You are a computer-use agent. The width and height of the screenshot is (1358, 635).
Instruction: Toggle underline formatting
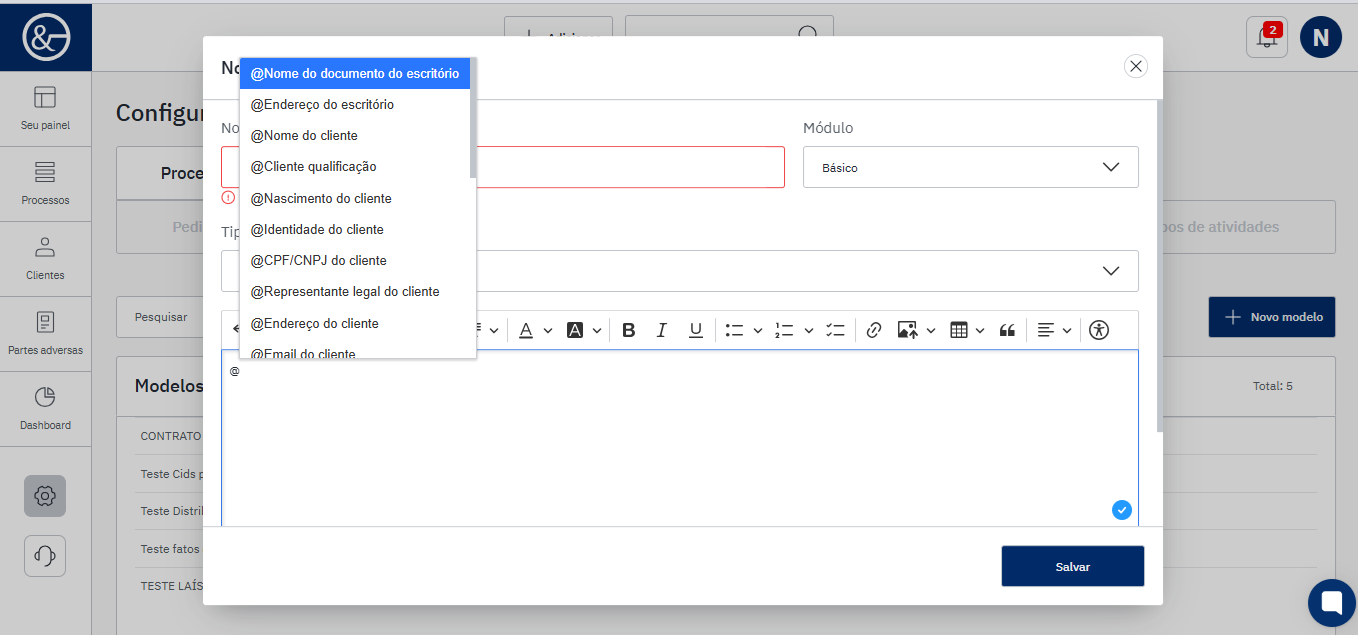pyautogui.click(x=696, y=330)
